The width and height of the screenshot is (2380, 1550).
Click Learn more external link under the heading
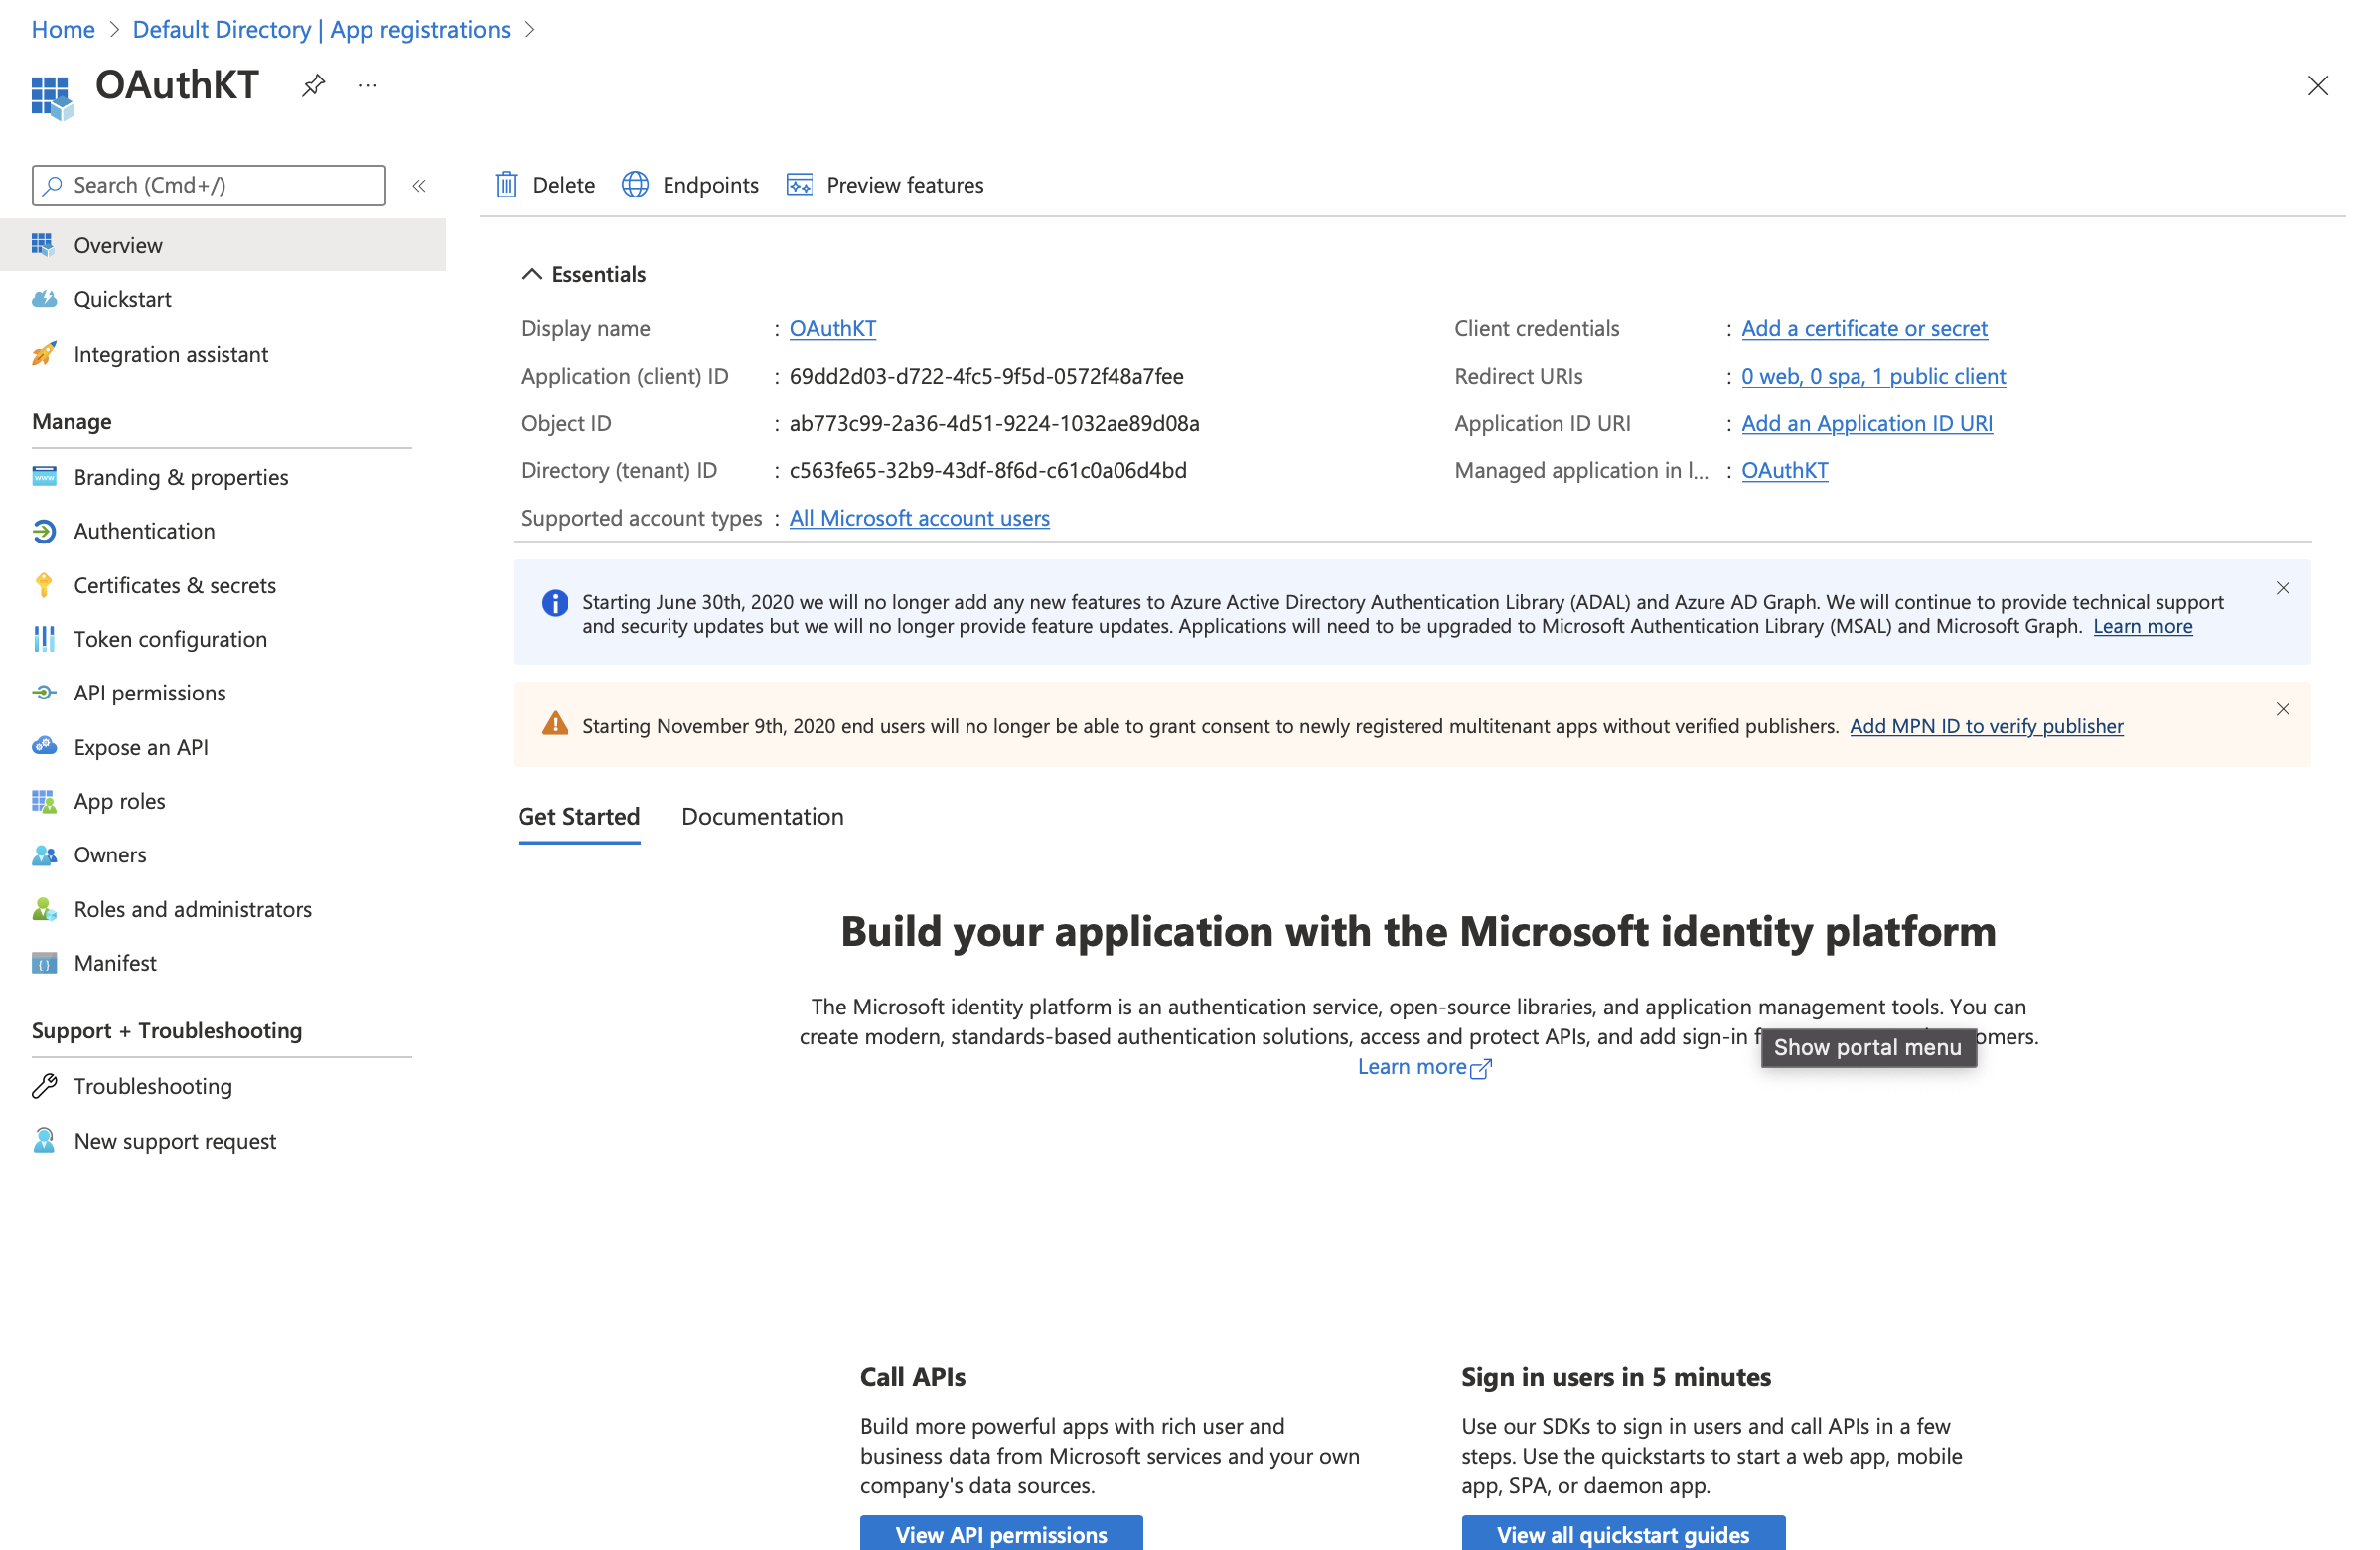[x=1424, y=1067]
